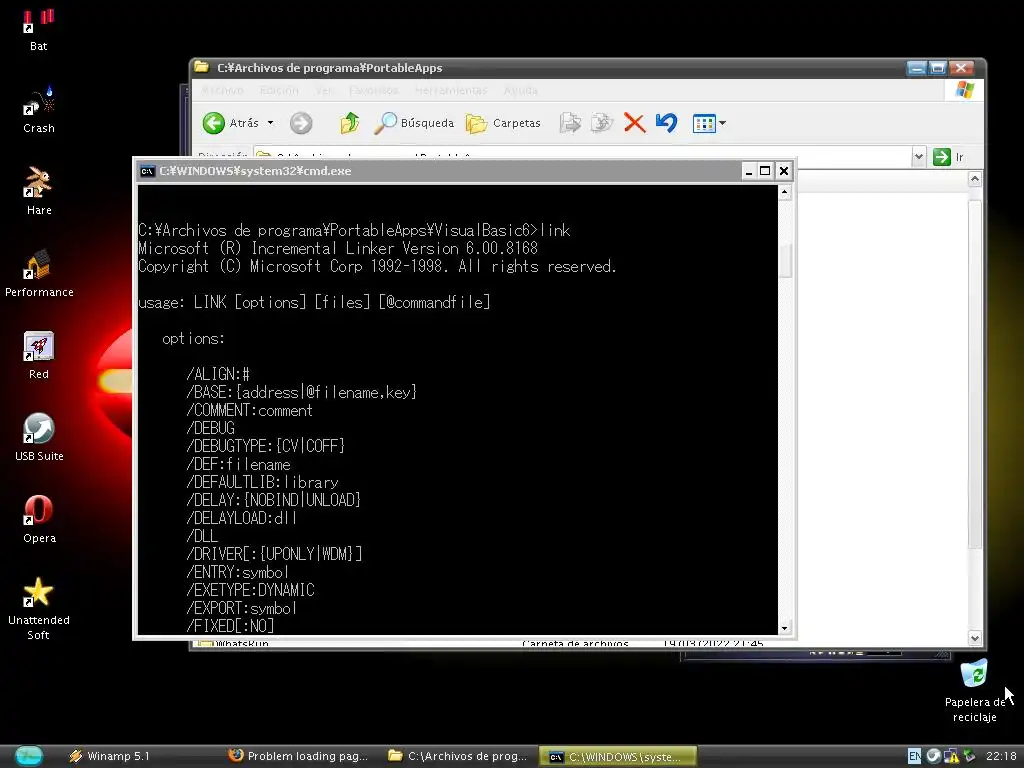Click the 22:18 clock in tray
The height and width of the screenshot is (768, 1024).
pos(1001,756)
